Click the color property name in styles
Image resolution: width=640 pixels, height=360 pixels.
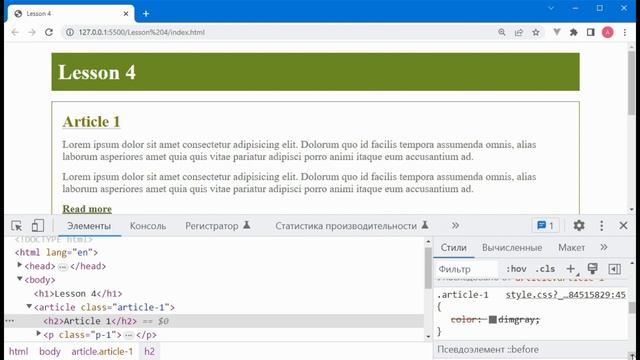(465, 320)
